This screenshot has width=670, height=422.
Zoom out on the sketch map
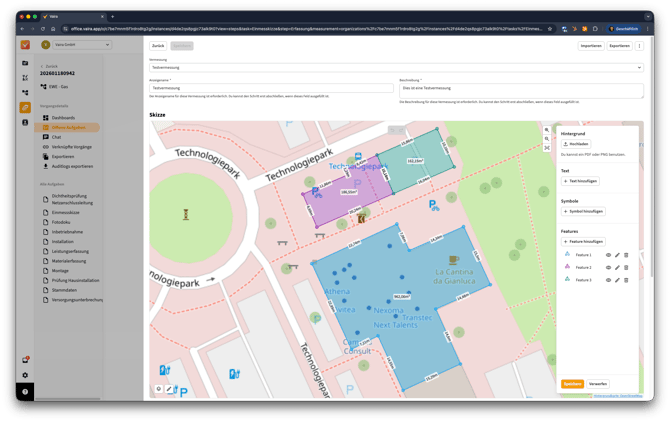point(547,139)
